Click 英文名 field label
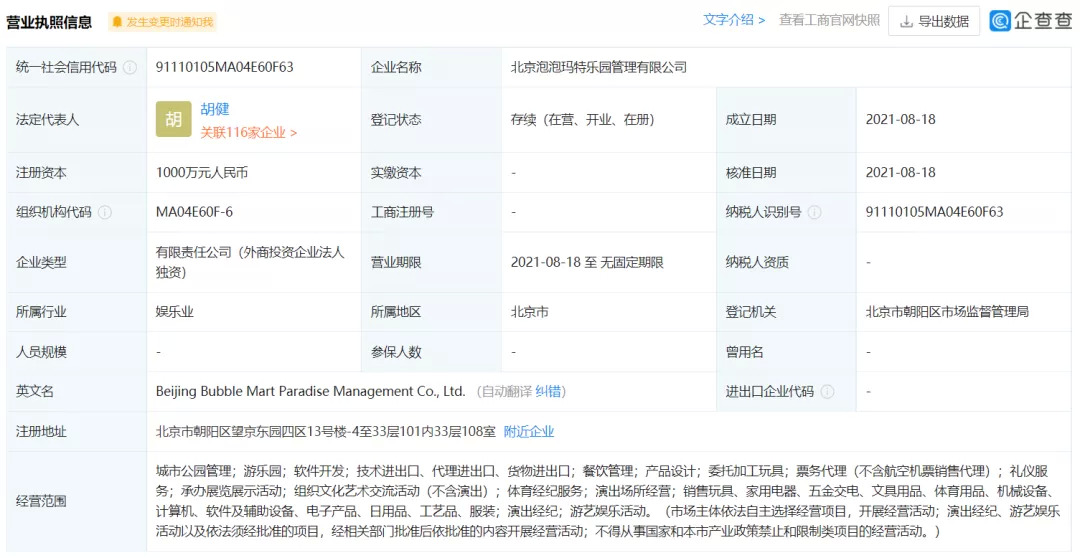 (35, 391)
